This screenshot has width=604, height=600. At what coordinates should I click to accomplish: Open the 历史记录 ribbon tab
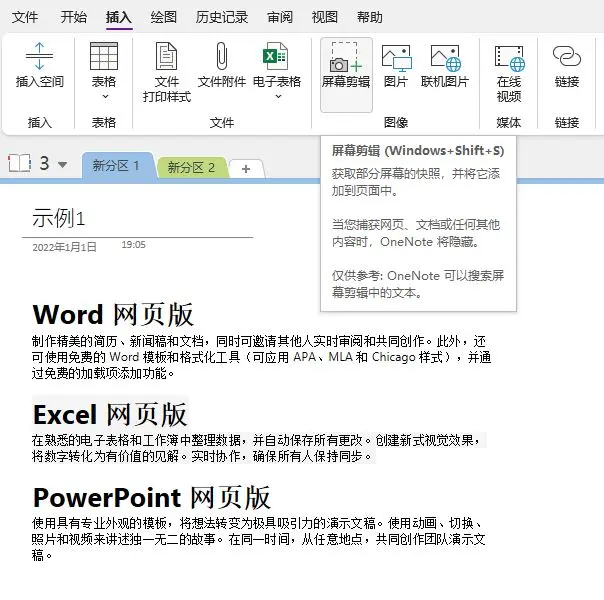221,17
